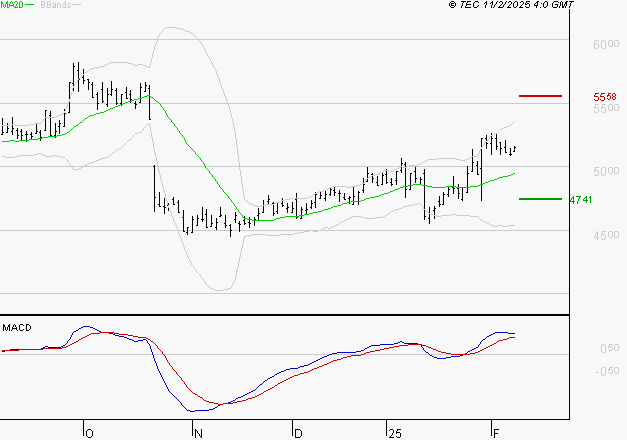Screen dimensions: 627x440
Task: Click the red resistance level line
Action: click(540, 96)
